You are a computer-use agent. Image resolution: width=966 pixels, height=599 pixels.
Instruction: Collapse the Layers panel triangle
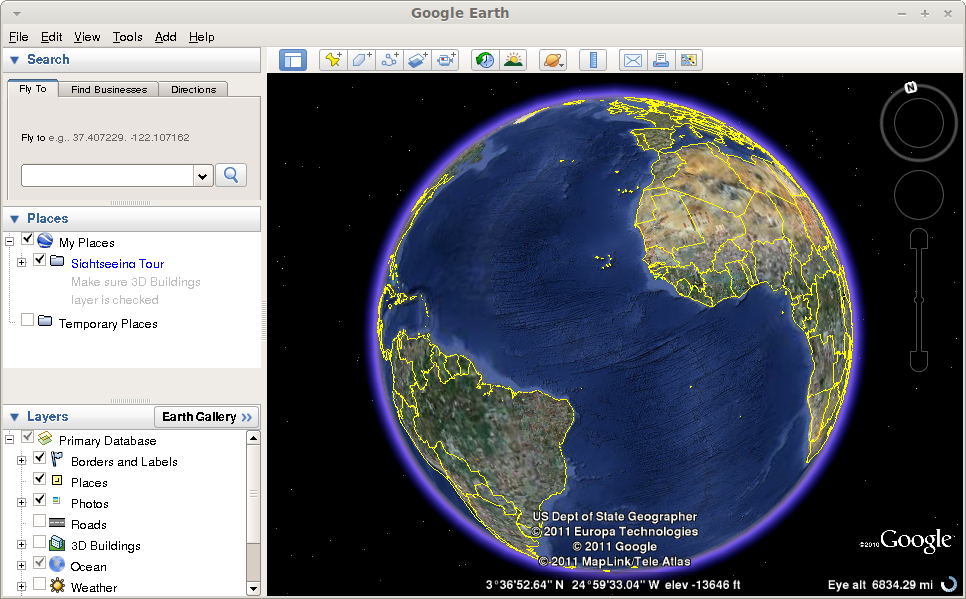[x=15, y=417]
